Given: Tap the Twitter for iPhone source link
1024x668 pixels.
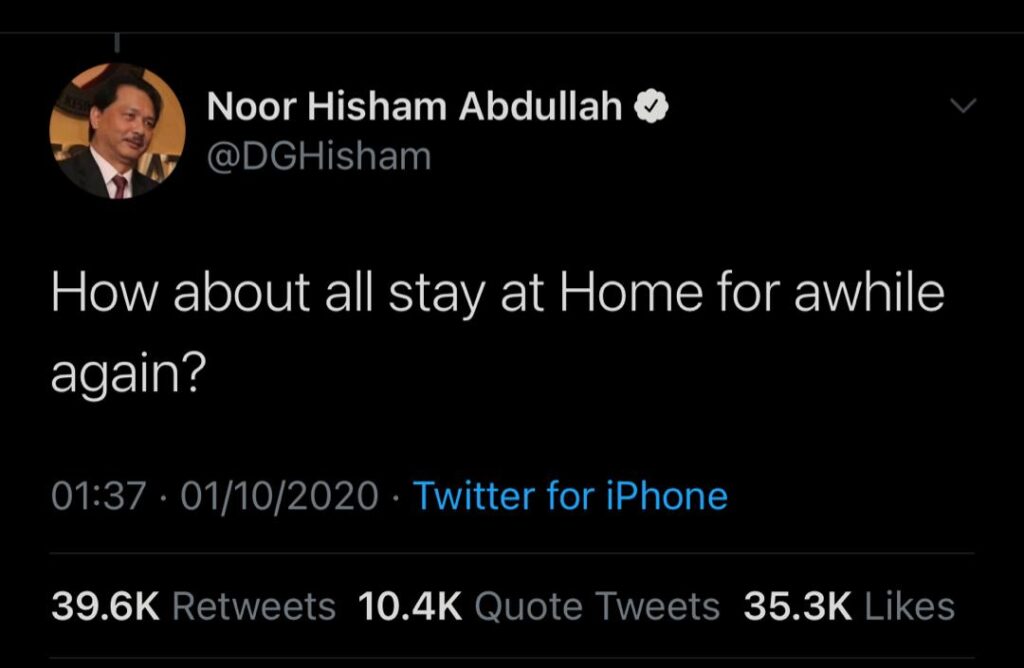Looking at the screenshot, I should (570, 496).
